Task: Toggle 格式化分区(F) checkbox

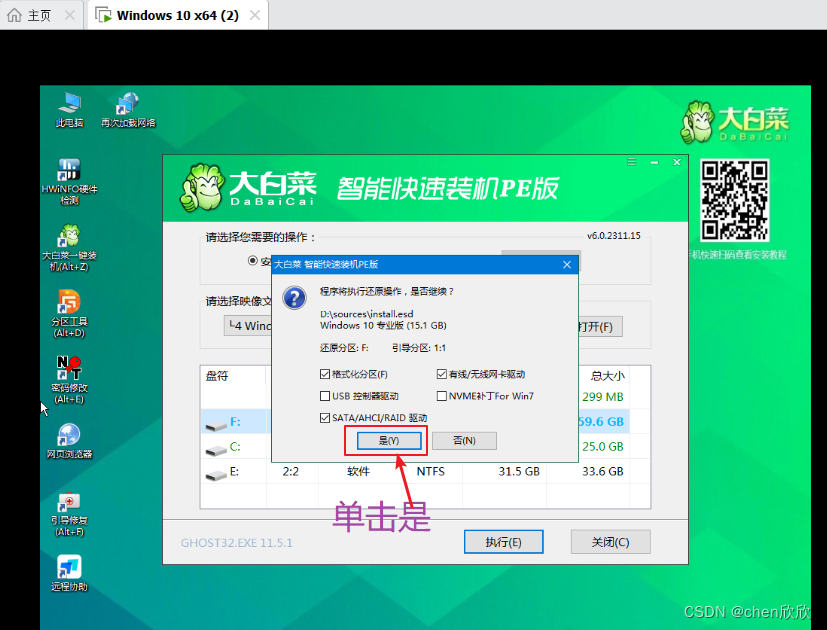Action: pyautogui.click(x=325, y=374)
